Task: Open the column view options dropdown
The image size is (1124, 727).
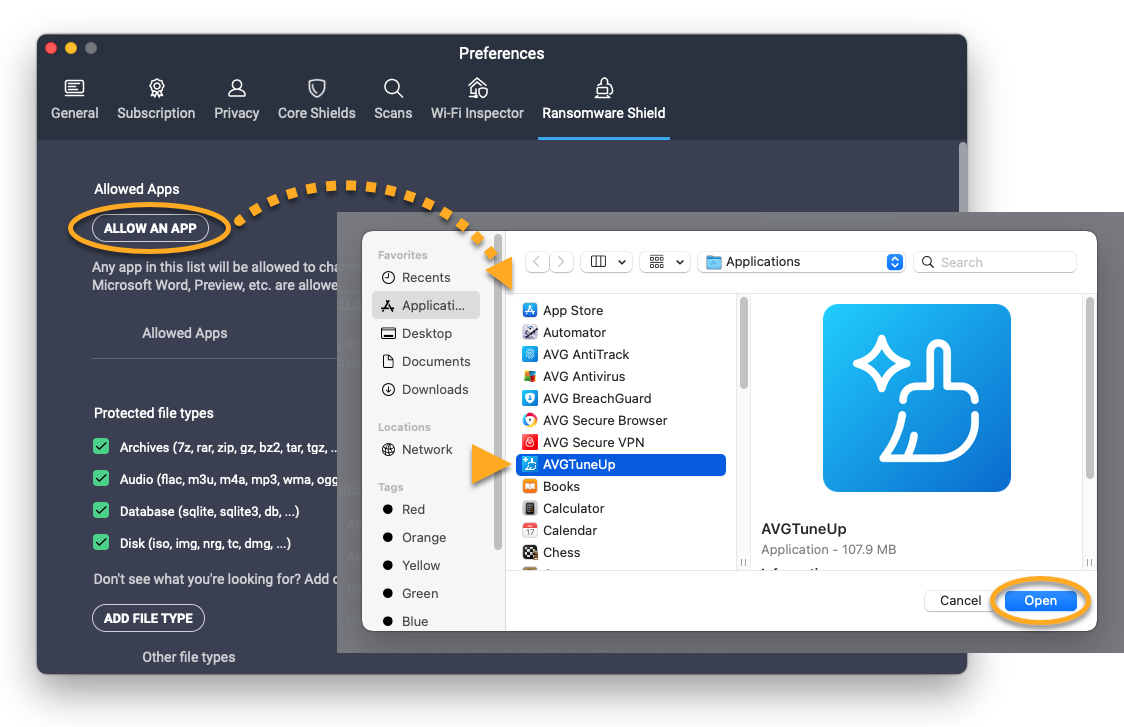Action: (x=608, y=262)
